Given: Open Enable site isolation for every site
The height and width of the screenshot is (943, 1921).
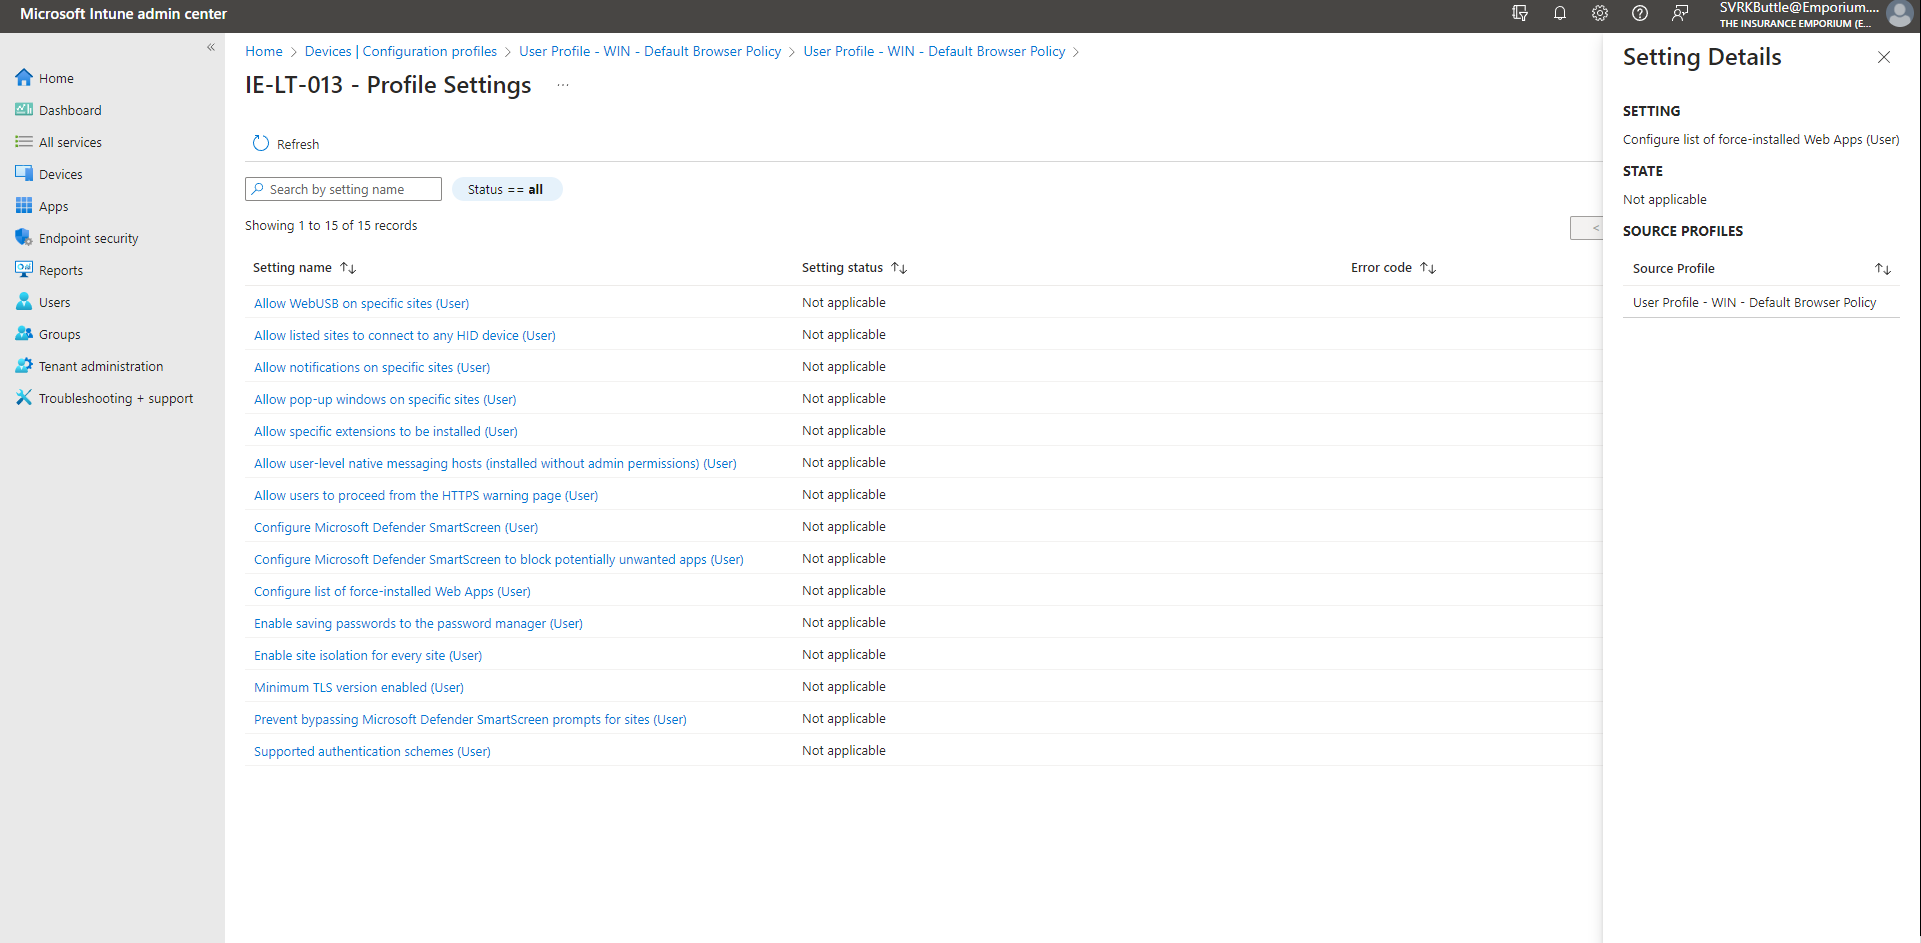Looking at the screenshot, I should tap(368, 655).
